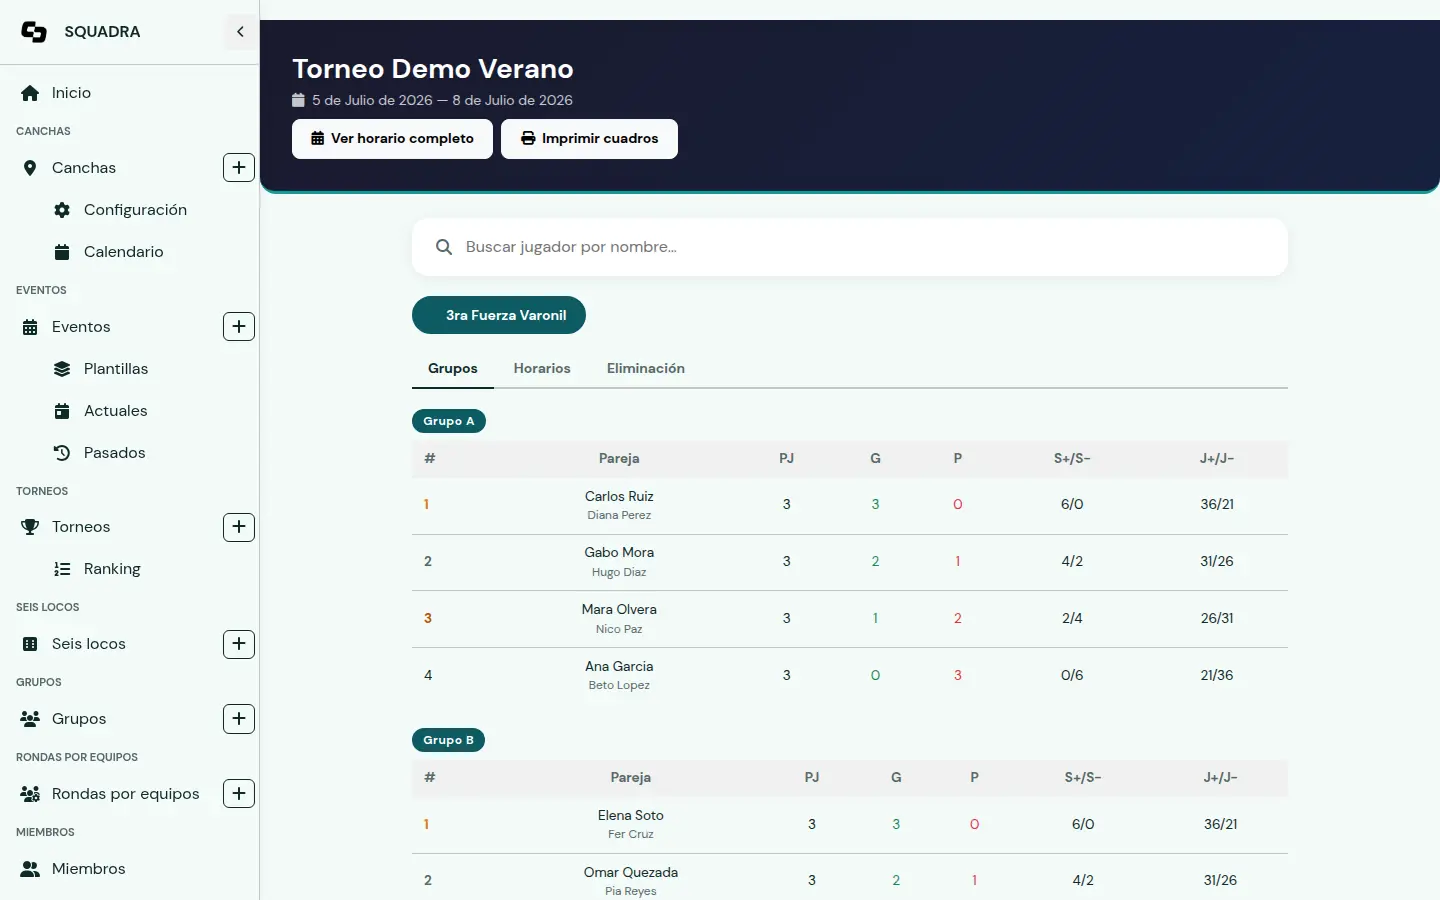Image resolution: width=1440 pixels, height=900 pixels.
Task: Click the Ana Garcia pair name
Action: click(619, 666)
